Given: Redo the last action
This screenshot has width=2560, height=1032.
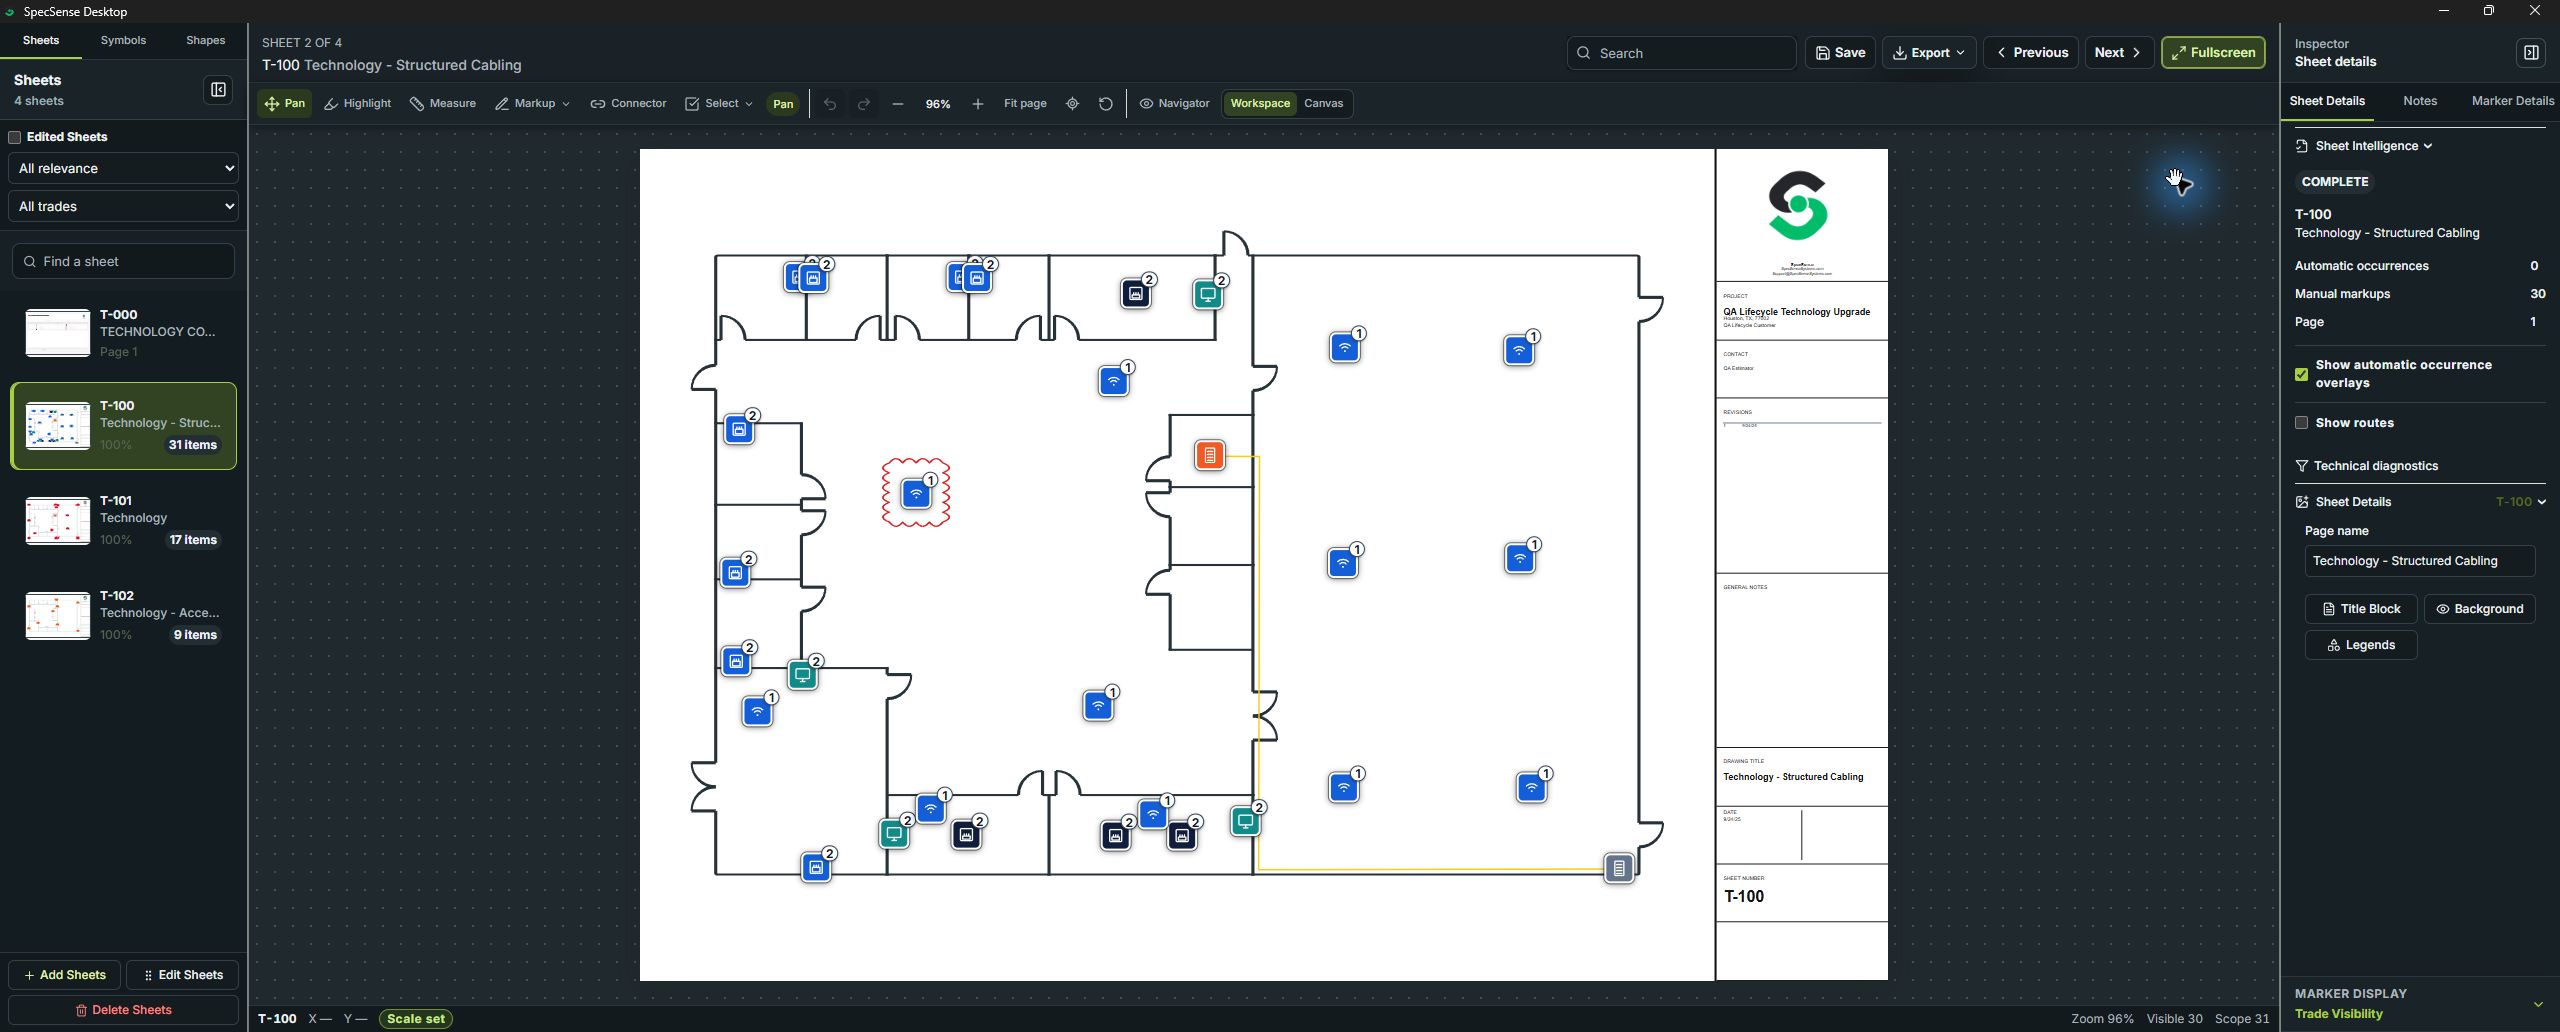Looking at the screenshot, I should pos(864,104).
